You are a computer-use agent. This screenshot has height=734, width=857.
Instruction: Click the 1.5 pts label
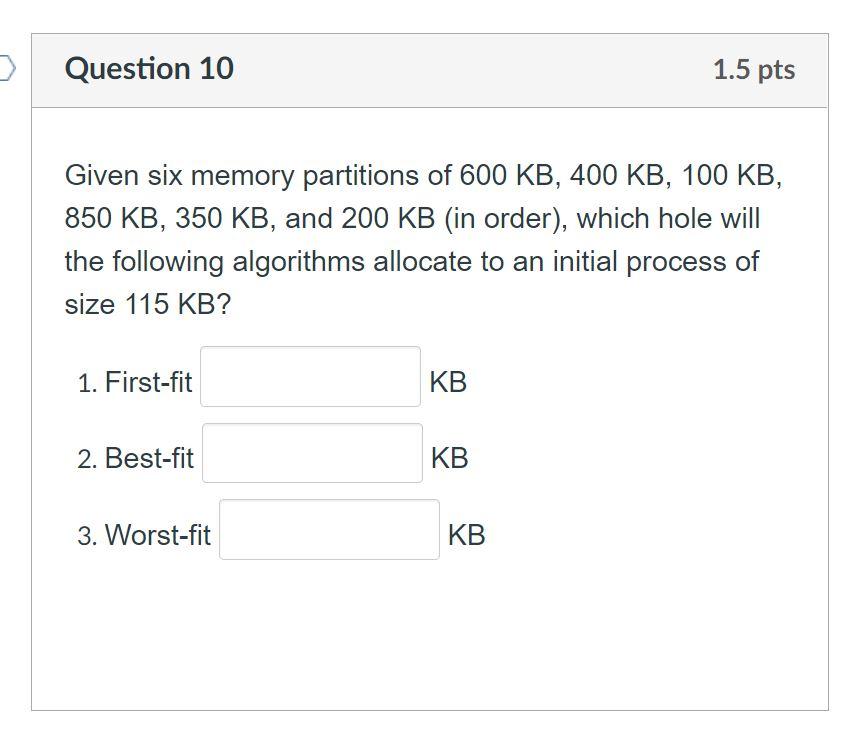(753, 69)
